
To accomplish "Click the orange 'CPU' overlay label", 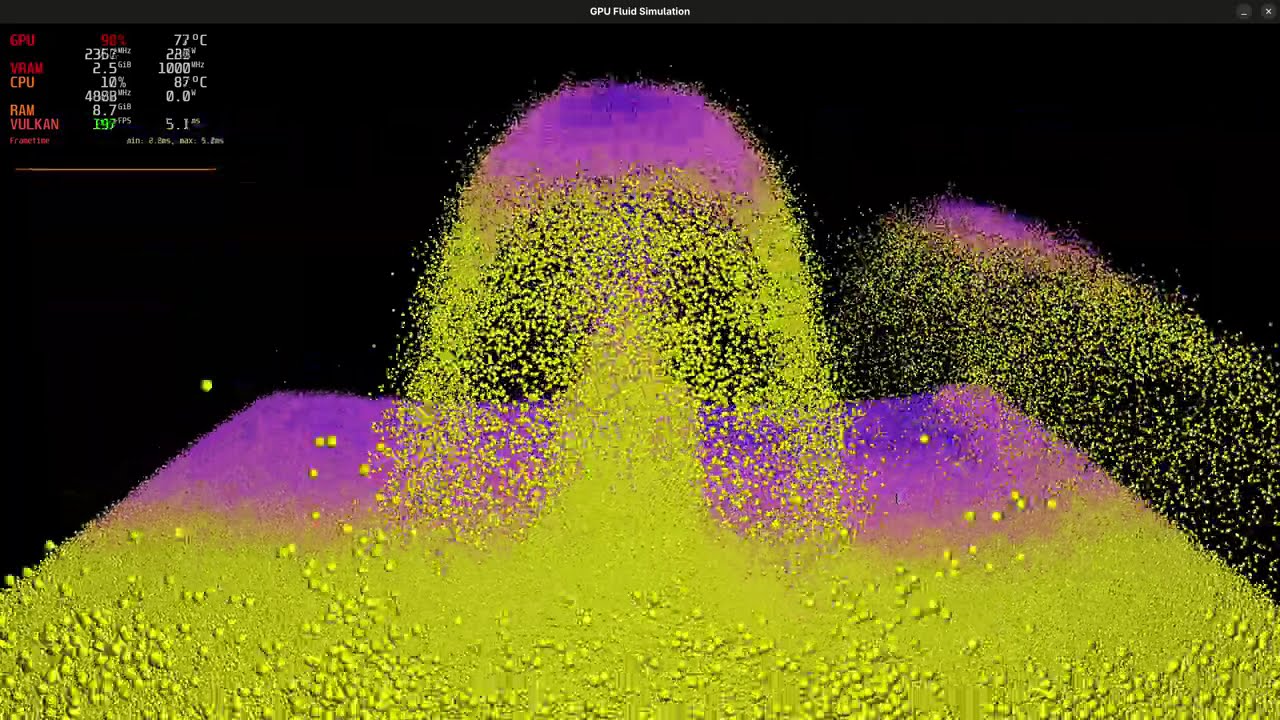I will tap(22, 82).
